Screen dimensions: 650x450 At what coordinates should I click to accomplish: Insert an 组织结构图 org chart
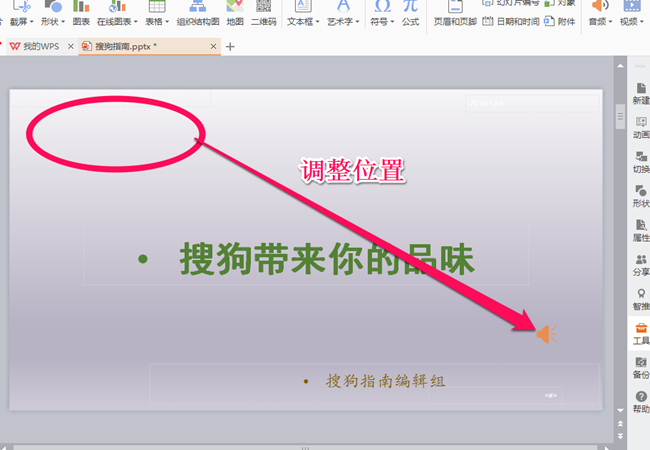coord(198,13)
